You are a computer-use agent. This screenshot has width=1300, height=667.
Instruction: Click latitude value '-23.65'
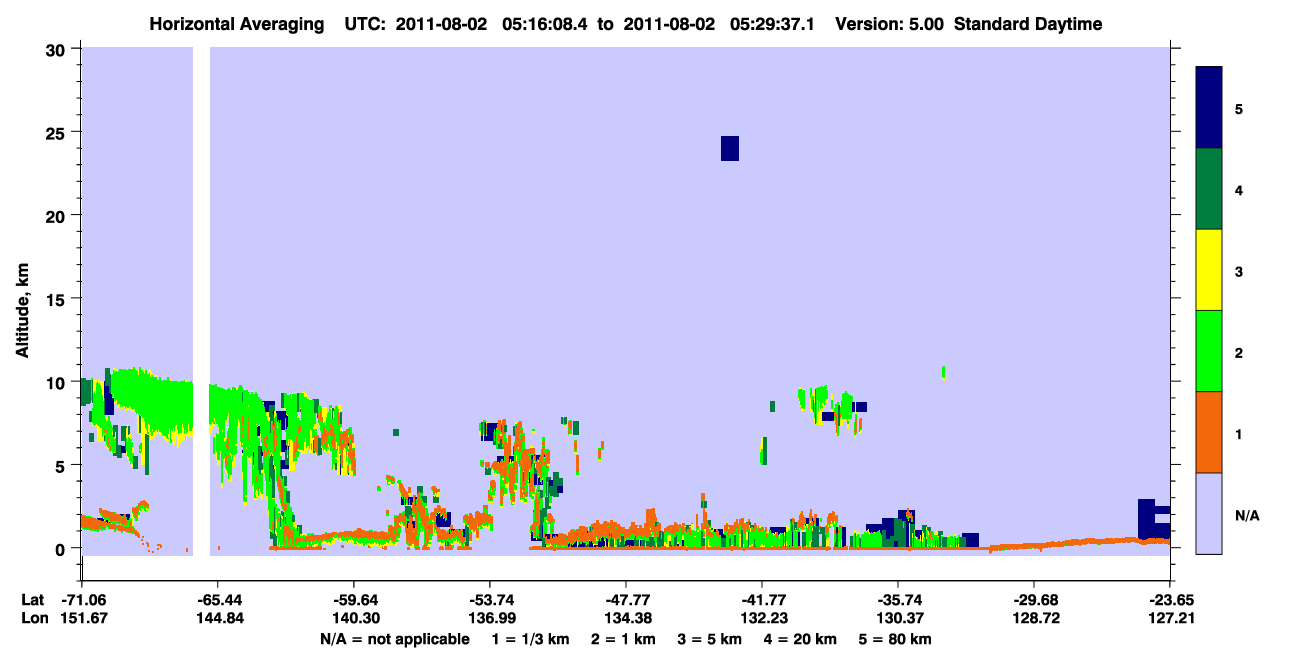pyautogui.click(x=1170, y=600)
